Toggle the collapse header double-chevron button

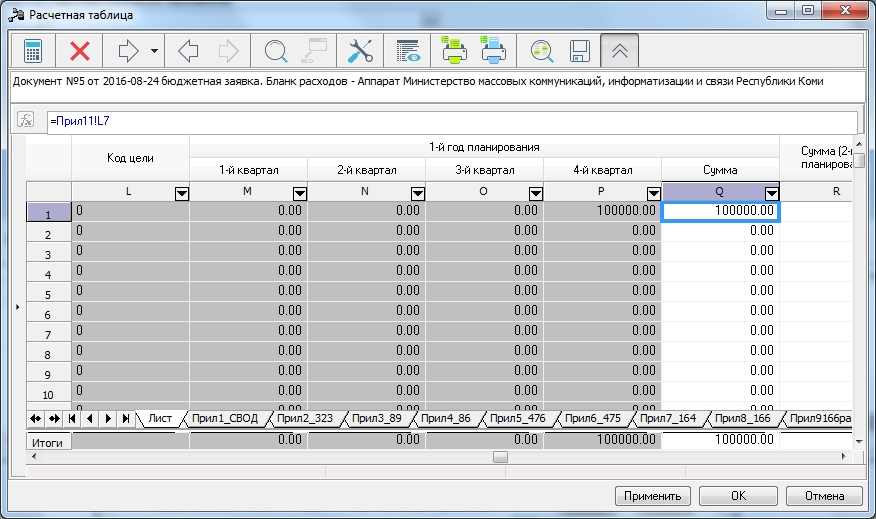620,51
